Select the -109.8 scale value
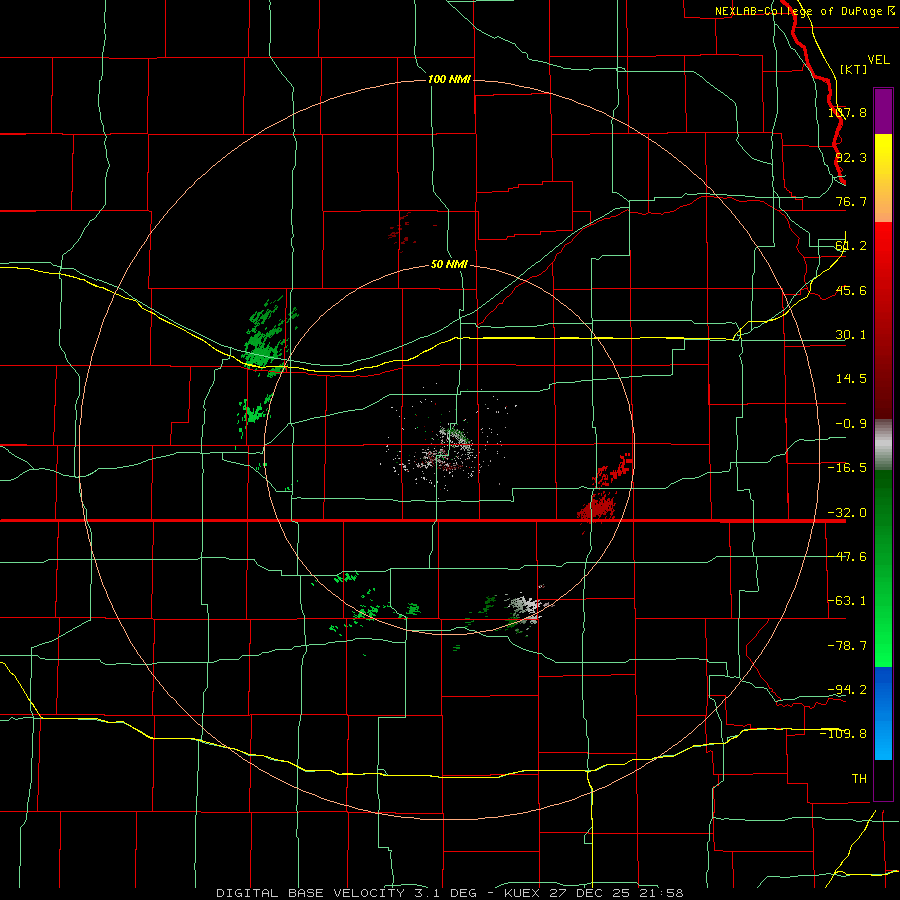The width and height of the screenshot is (900, 900). pos(843,734)
